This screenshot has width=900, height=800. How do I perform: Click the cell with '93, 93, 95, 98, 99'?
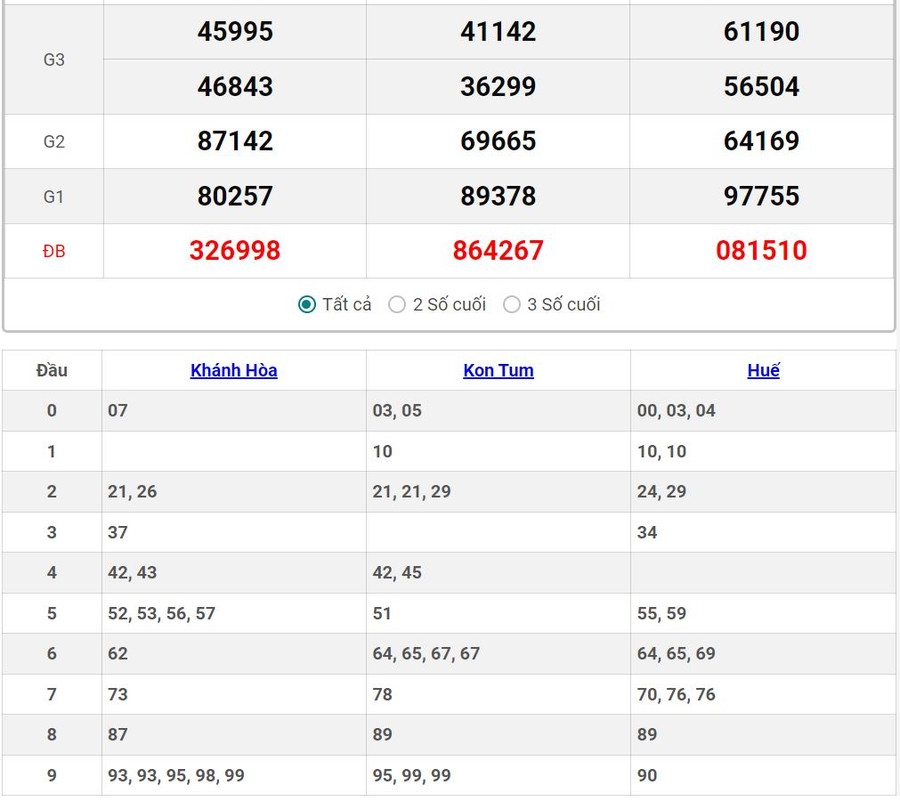click(x=176, y=776)
